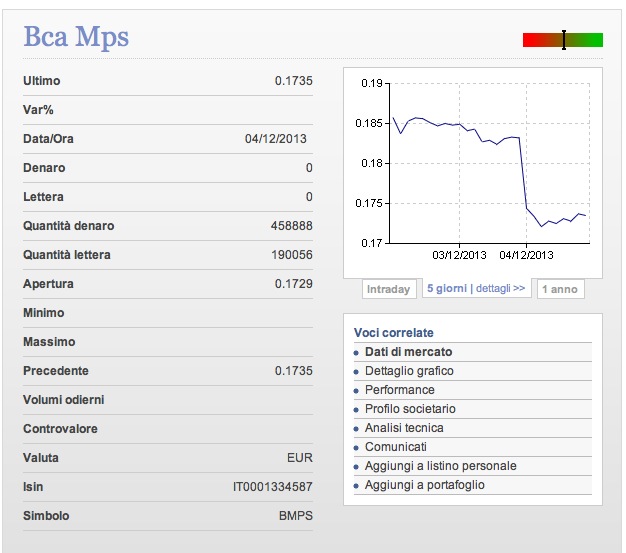Click the red-green trend indicator bar
626x553 pixels.
(562, 40)
